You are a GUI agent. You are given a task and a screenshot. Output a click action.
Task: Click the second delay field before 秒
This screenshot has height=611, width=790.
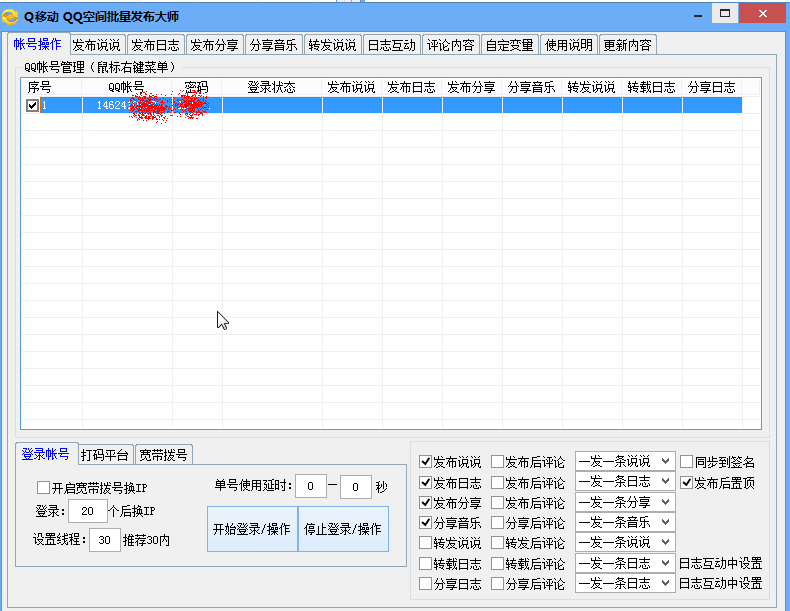click(x=356, y=487)
